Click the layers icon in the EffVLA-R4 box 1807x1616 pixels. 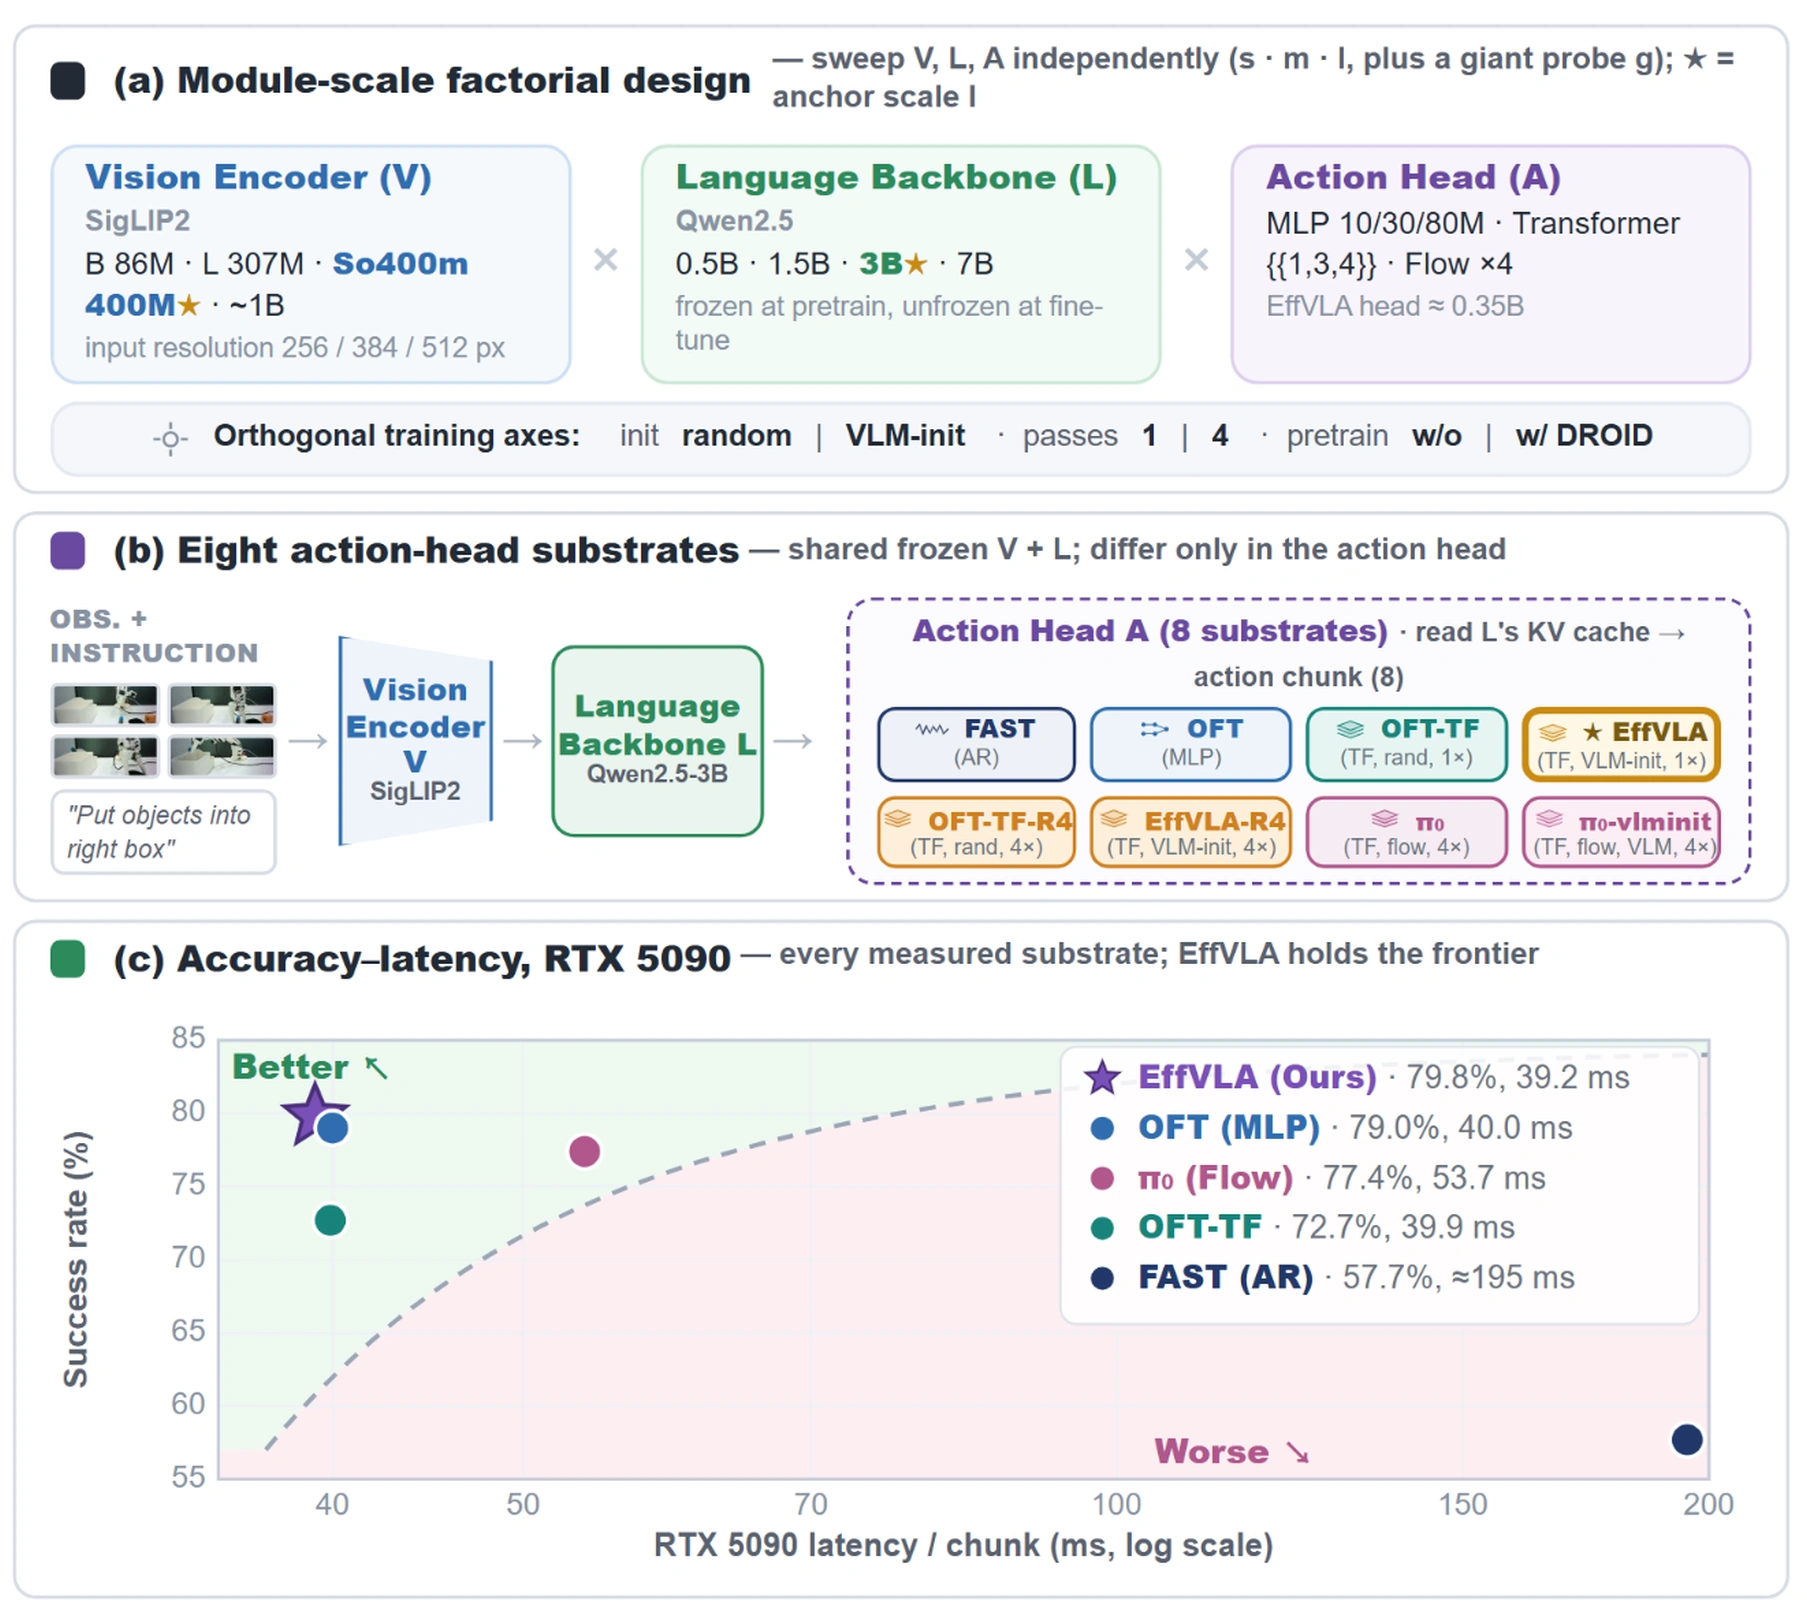[1114, 820]
